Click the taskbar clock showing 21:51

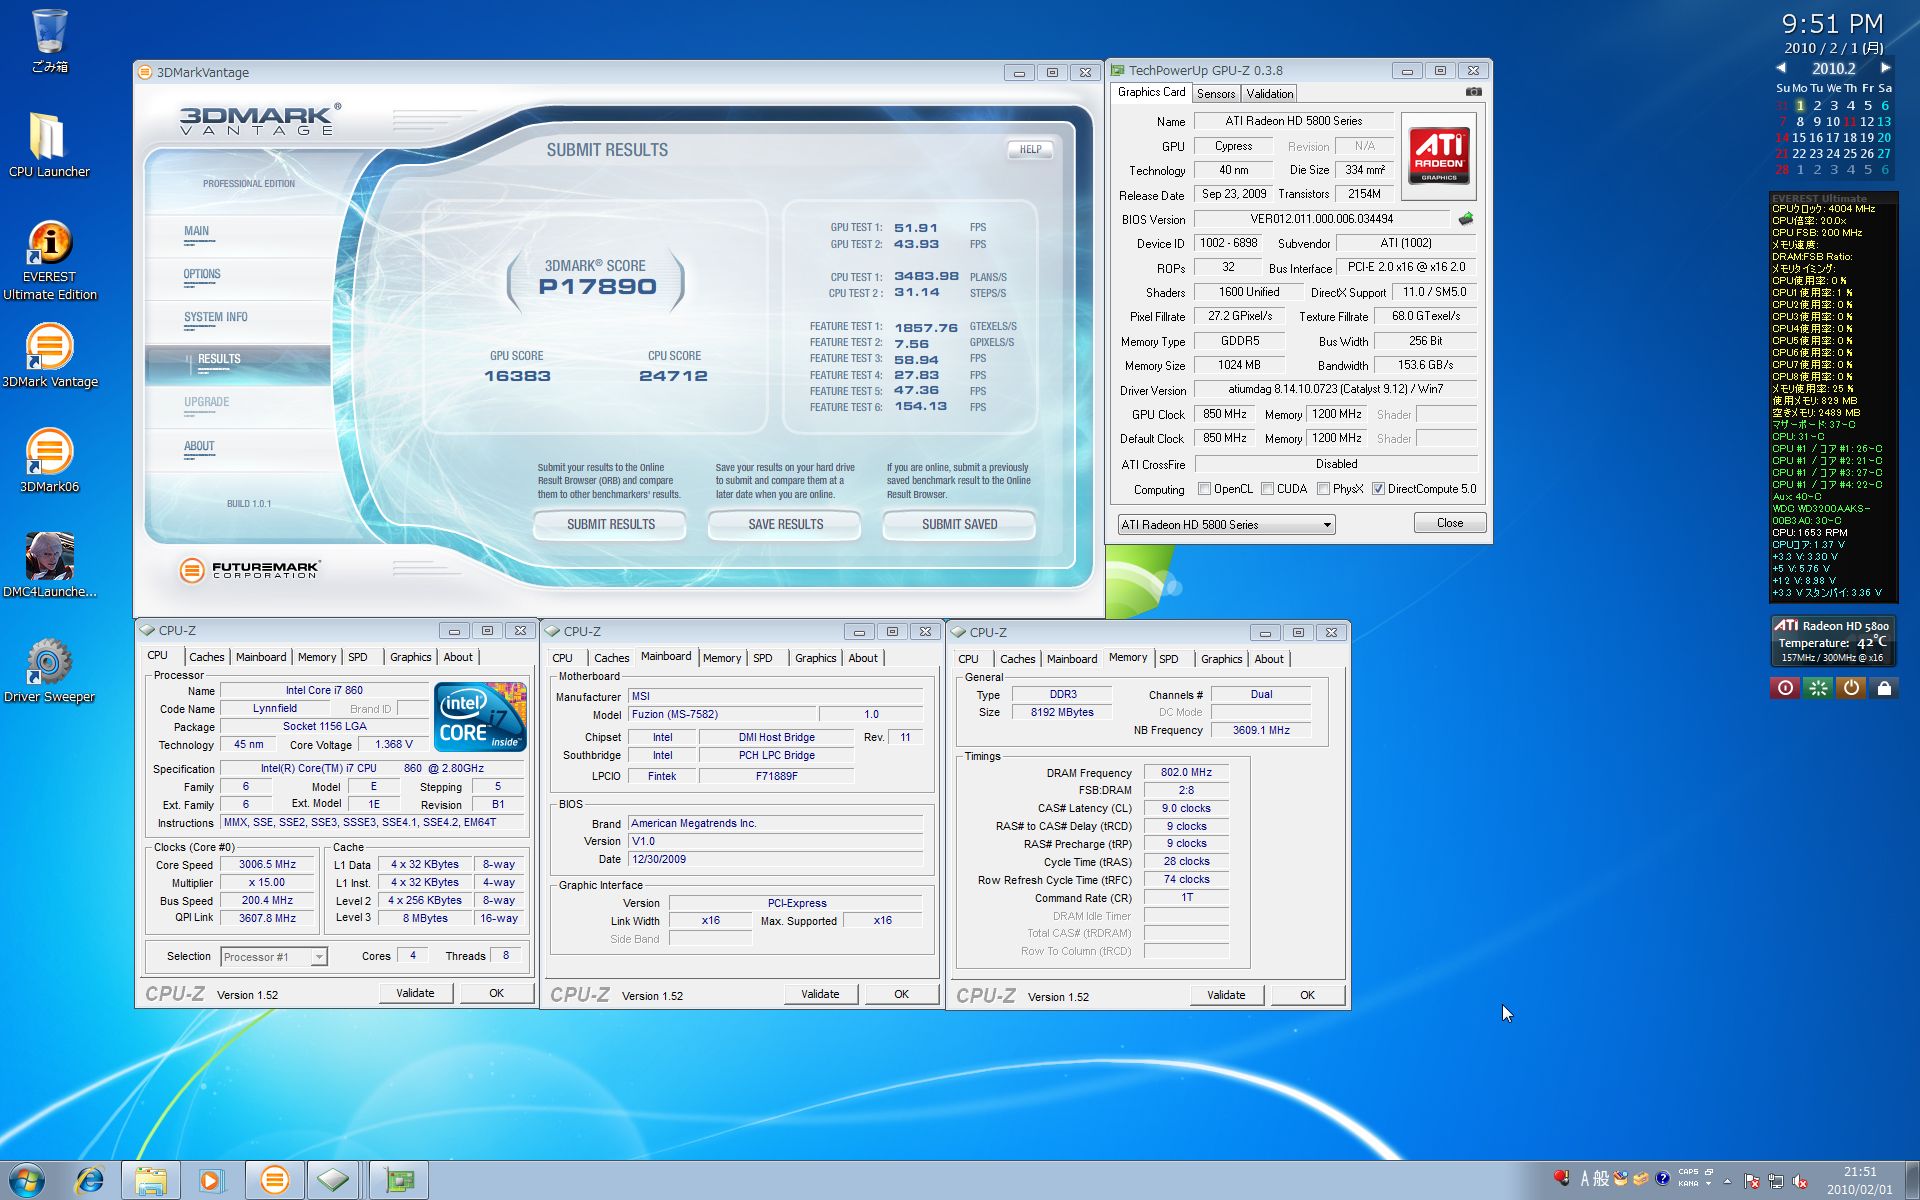[1859, 1181]
